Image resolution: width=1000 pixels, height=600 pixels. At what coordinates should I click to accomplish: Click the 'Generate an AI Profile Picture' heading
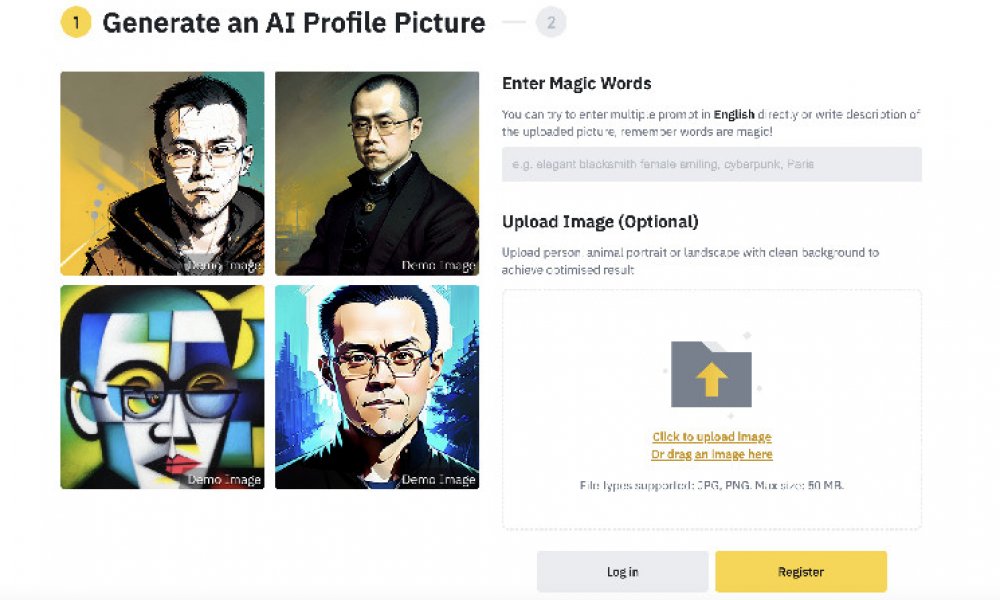[294, 23]
